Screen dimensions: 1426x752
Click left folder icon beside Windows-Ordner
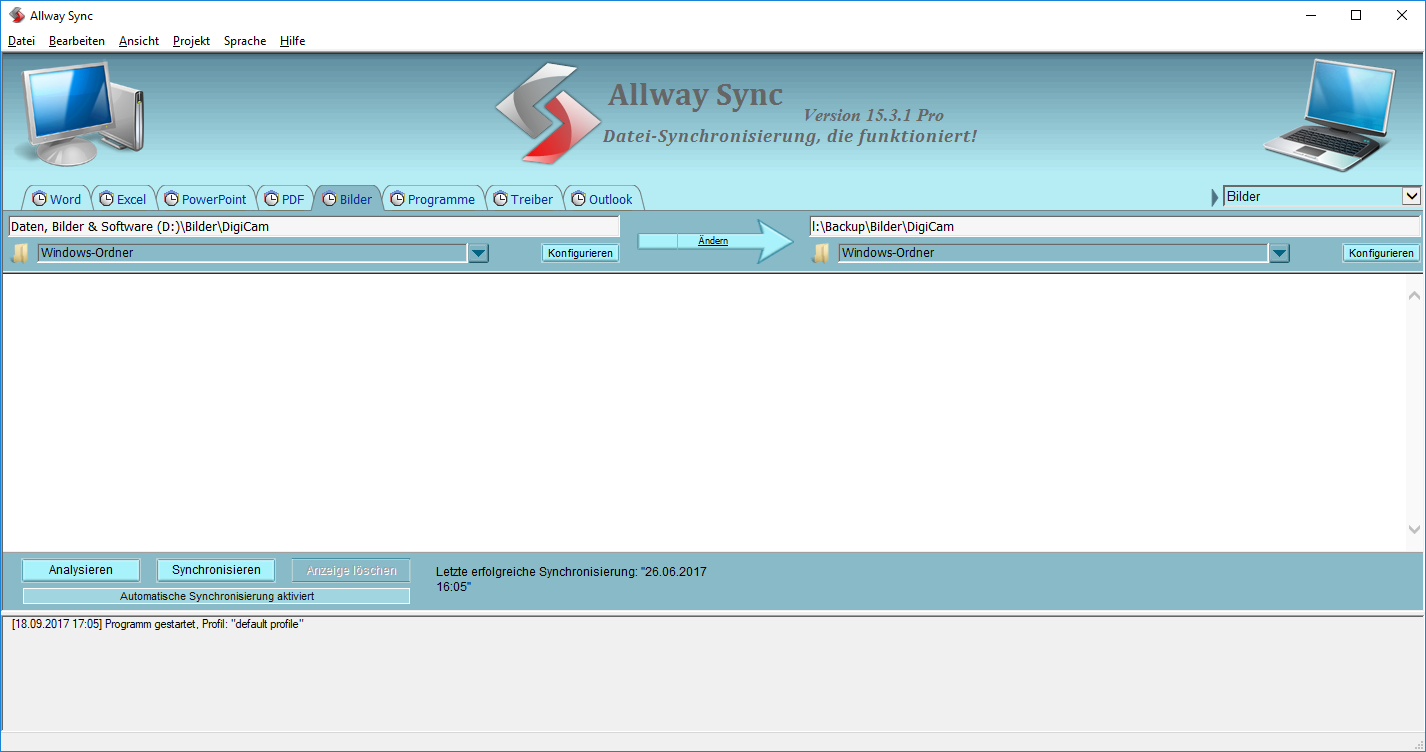click(x=20, y=253)
